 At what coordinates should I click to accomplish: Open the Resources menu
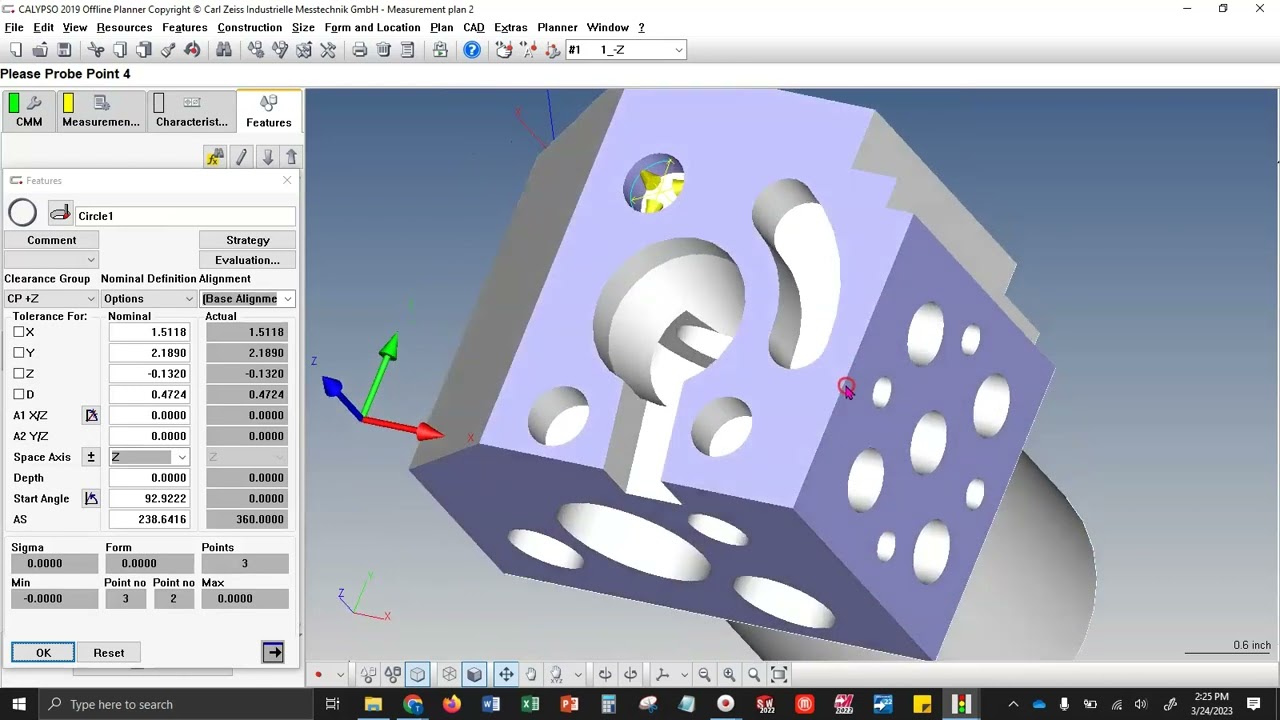(x=124, y=27)
